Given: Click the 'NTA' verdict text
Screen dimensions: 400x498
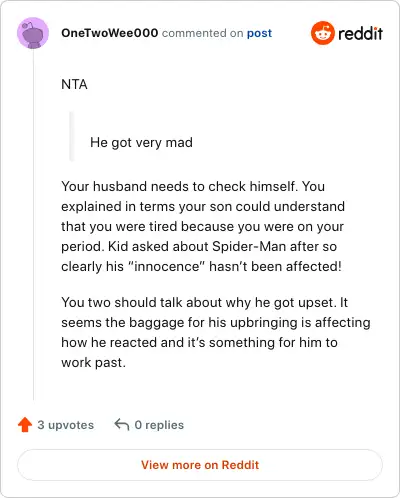Looking at the screenshot, I should tap(74, 84).
